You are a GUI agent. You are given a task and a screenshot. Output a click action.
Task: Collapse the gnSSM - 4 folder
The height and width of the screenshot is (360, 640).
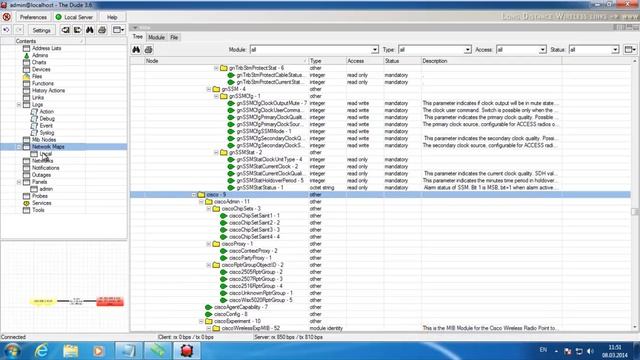coord(209,89)
